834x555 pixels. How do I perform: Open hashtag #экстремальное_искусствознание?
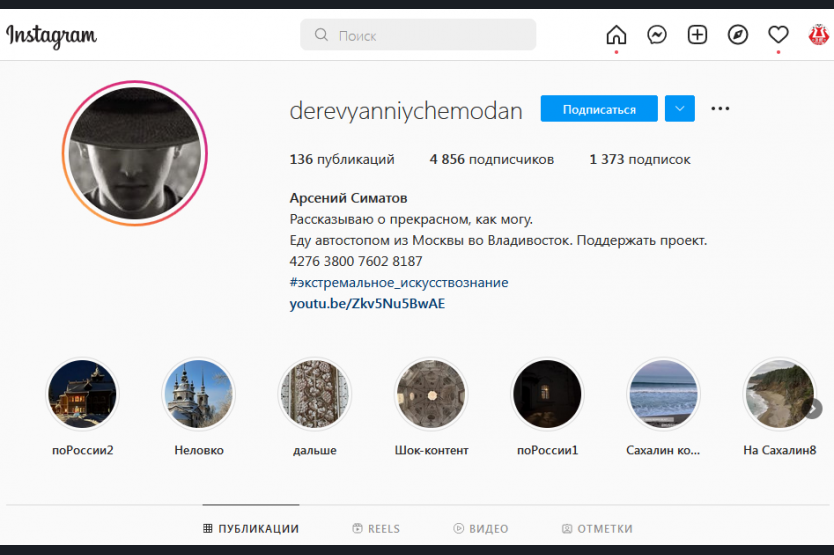(399, 283)
